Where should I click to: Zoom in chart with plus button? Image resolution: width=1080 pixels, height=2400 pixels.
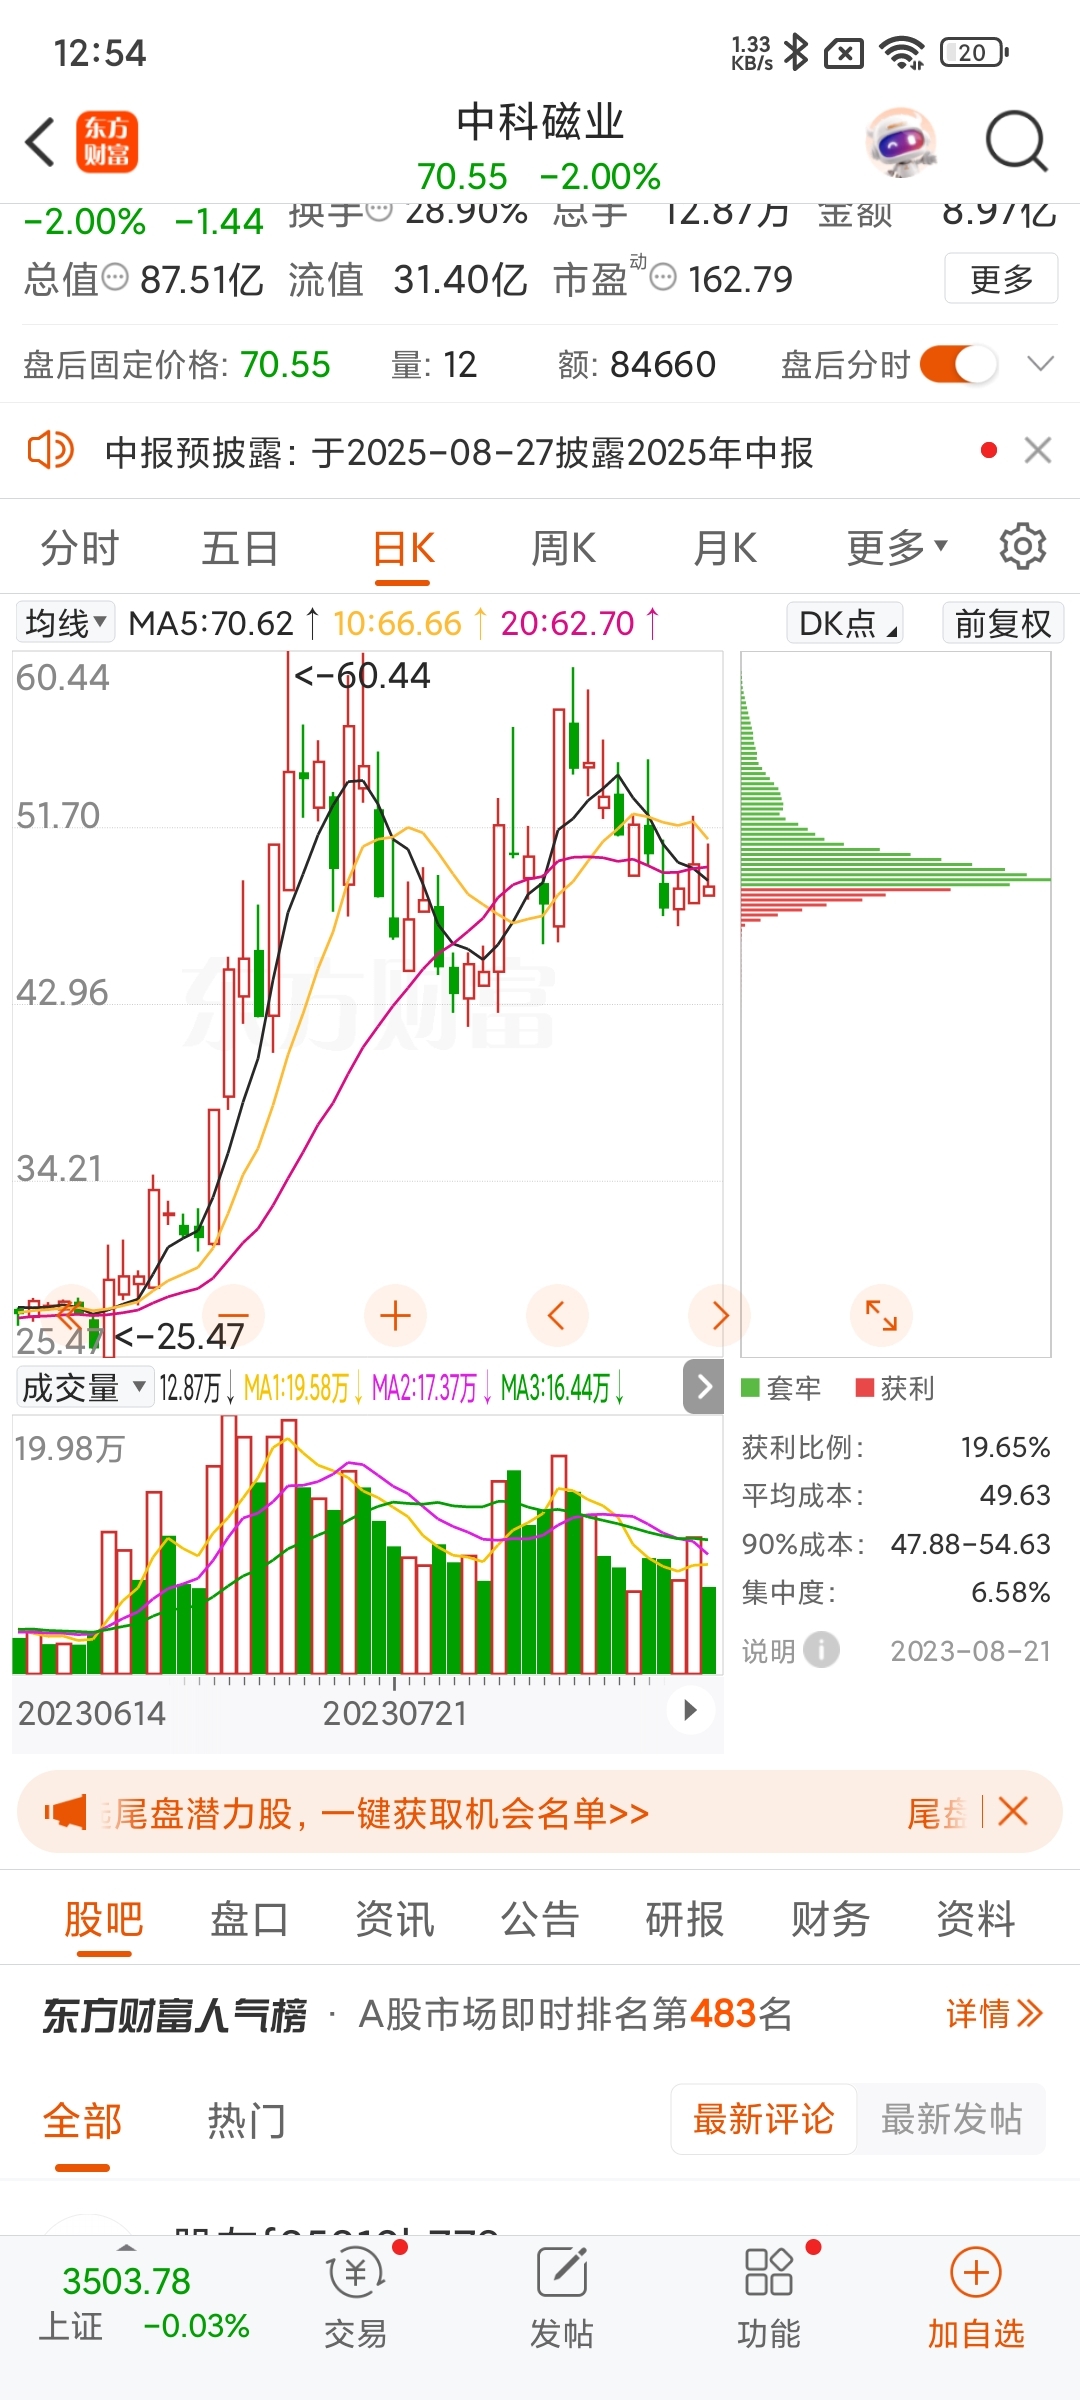tap(396, 1316)
